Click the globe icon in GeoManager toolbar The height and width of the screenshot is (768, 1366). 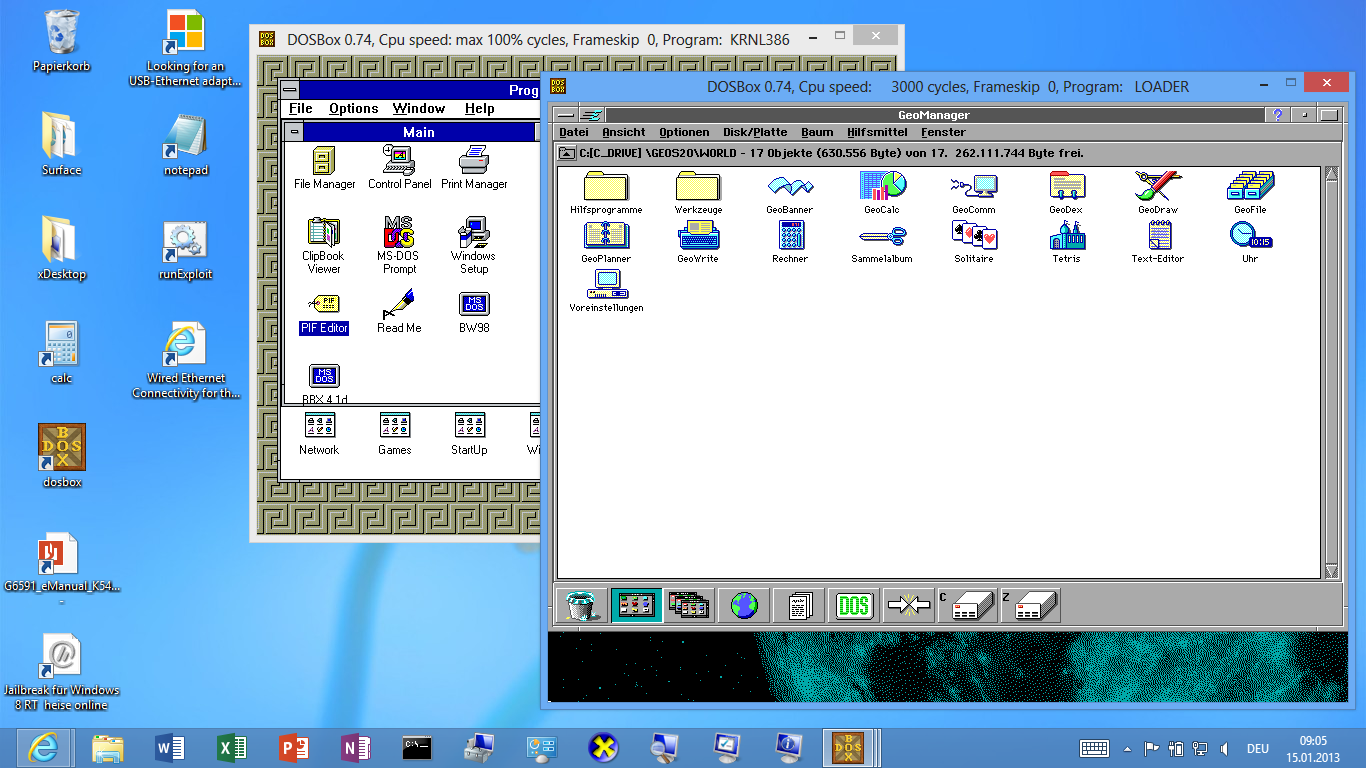(x=744, y=605)
